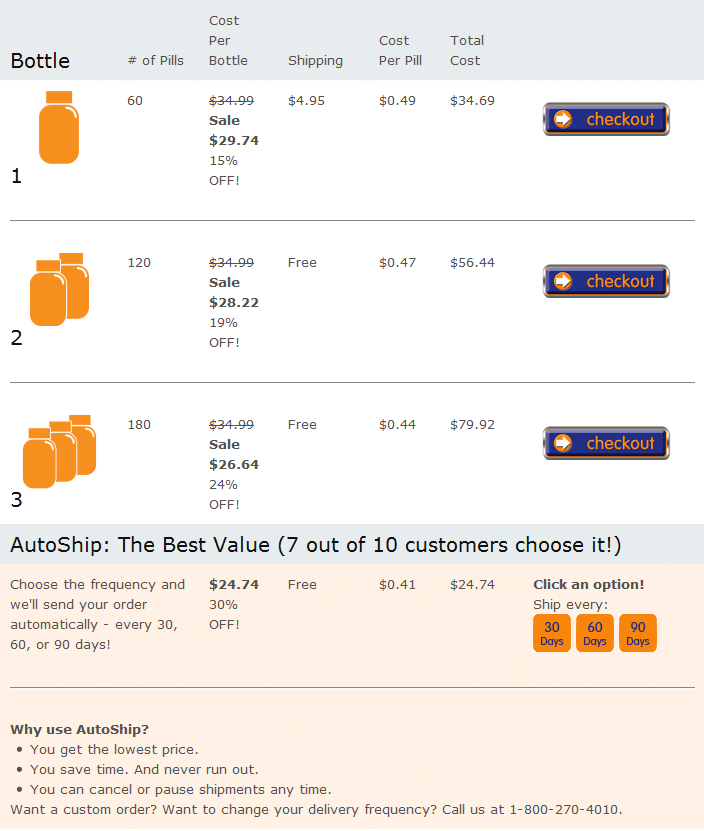Choose AutoShip every 30 Days
704x831 pixels.
(552, 633)
